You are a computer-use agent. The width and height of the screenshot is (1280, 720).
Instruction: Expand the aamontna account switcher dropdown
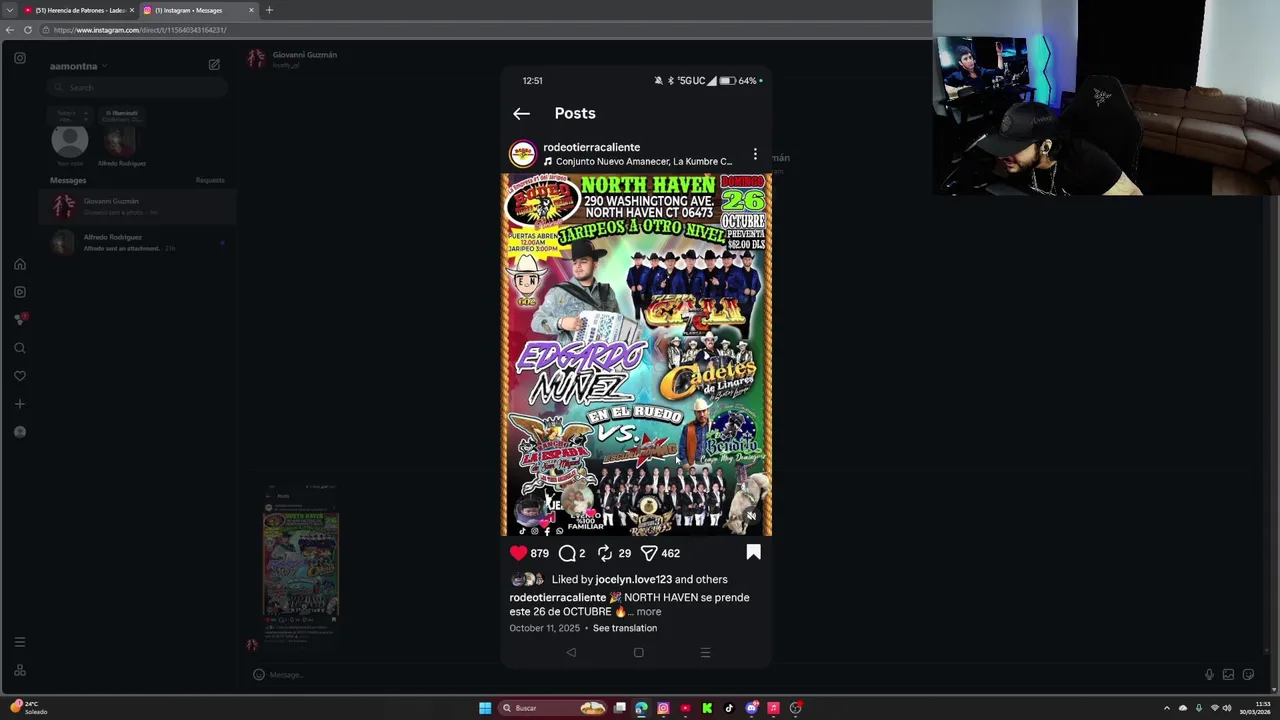point(79,66)
